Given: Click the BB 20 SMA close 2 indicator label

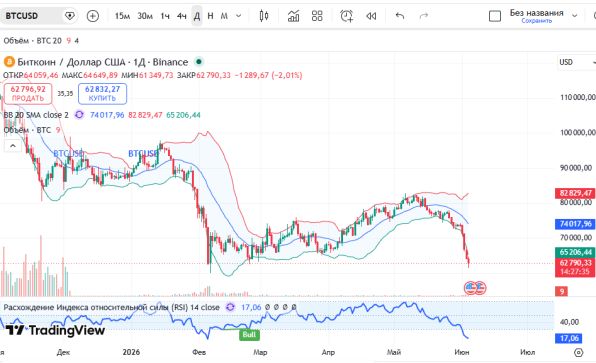Looking at the screenshot, I should click(x=36, y=115).
